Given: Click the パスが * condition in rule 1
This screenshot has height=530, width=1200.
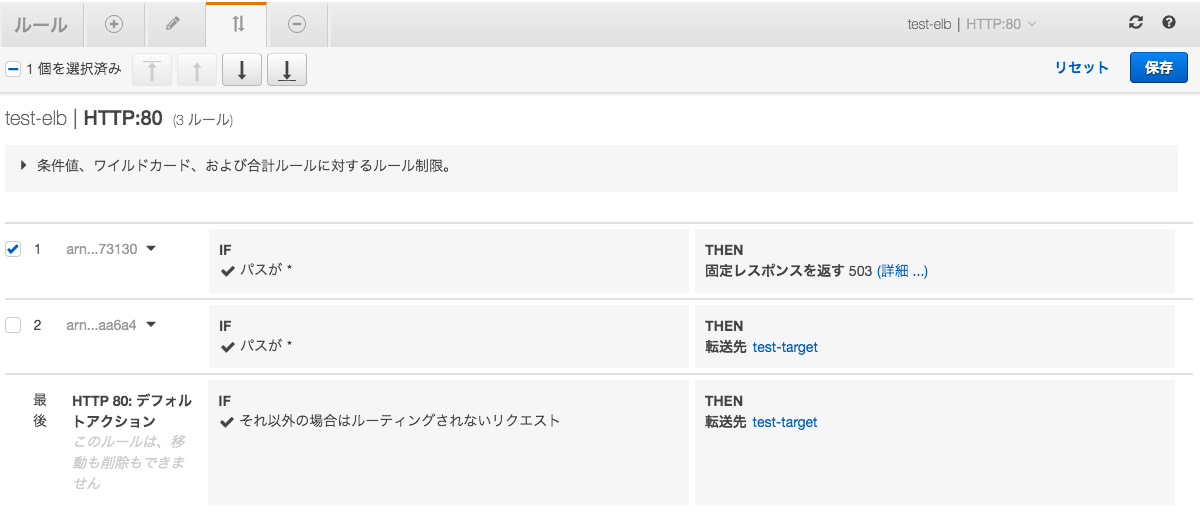Looking at the screenshot, I should (x=265, y=271).
